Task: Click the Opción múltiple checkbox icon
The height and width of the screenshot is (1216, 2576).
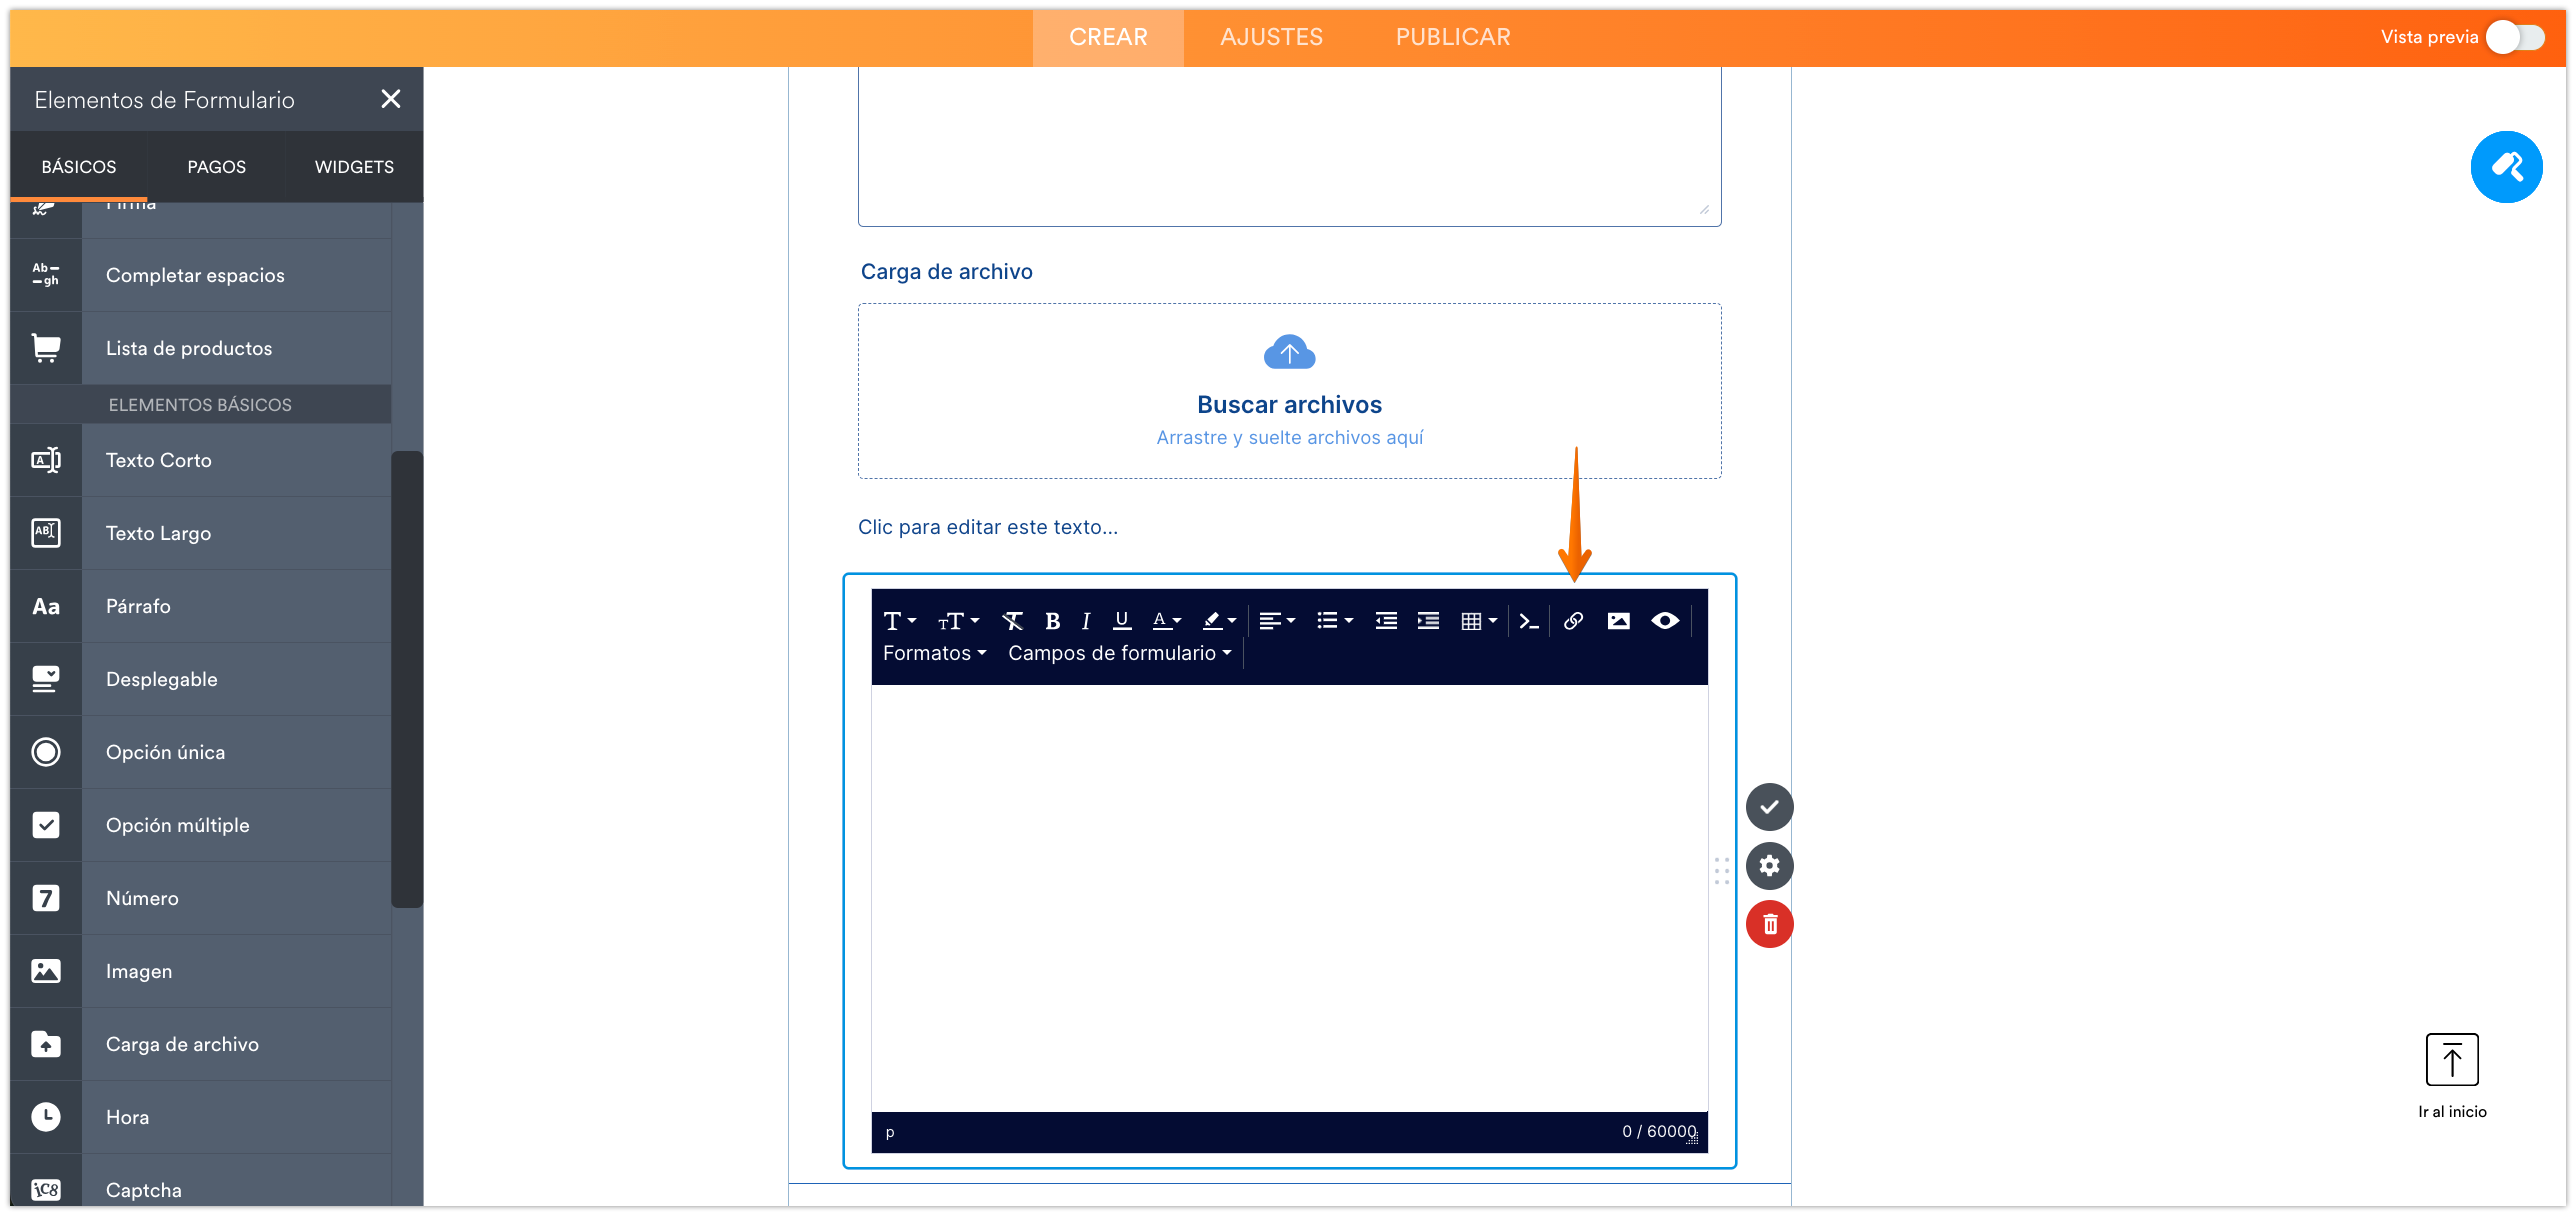Action: (x=46, y=825)
